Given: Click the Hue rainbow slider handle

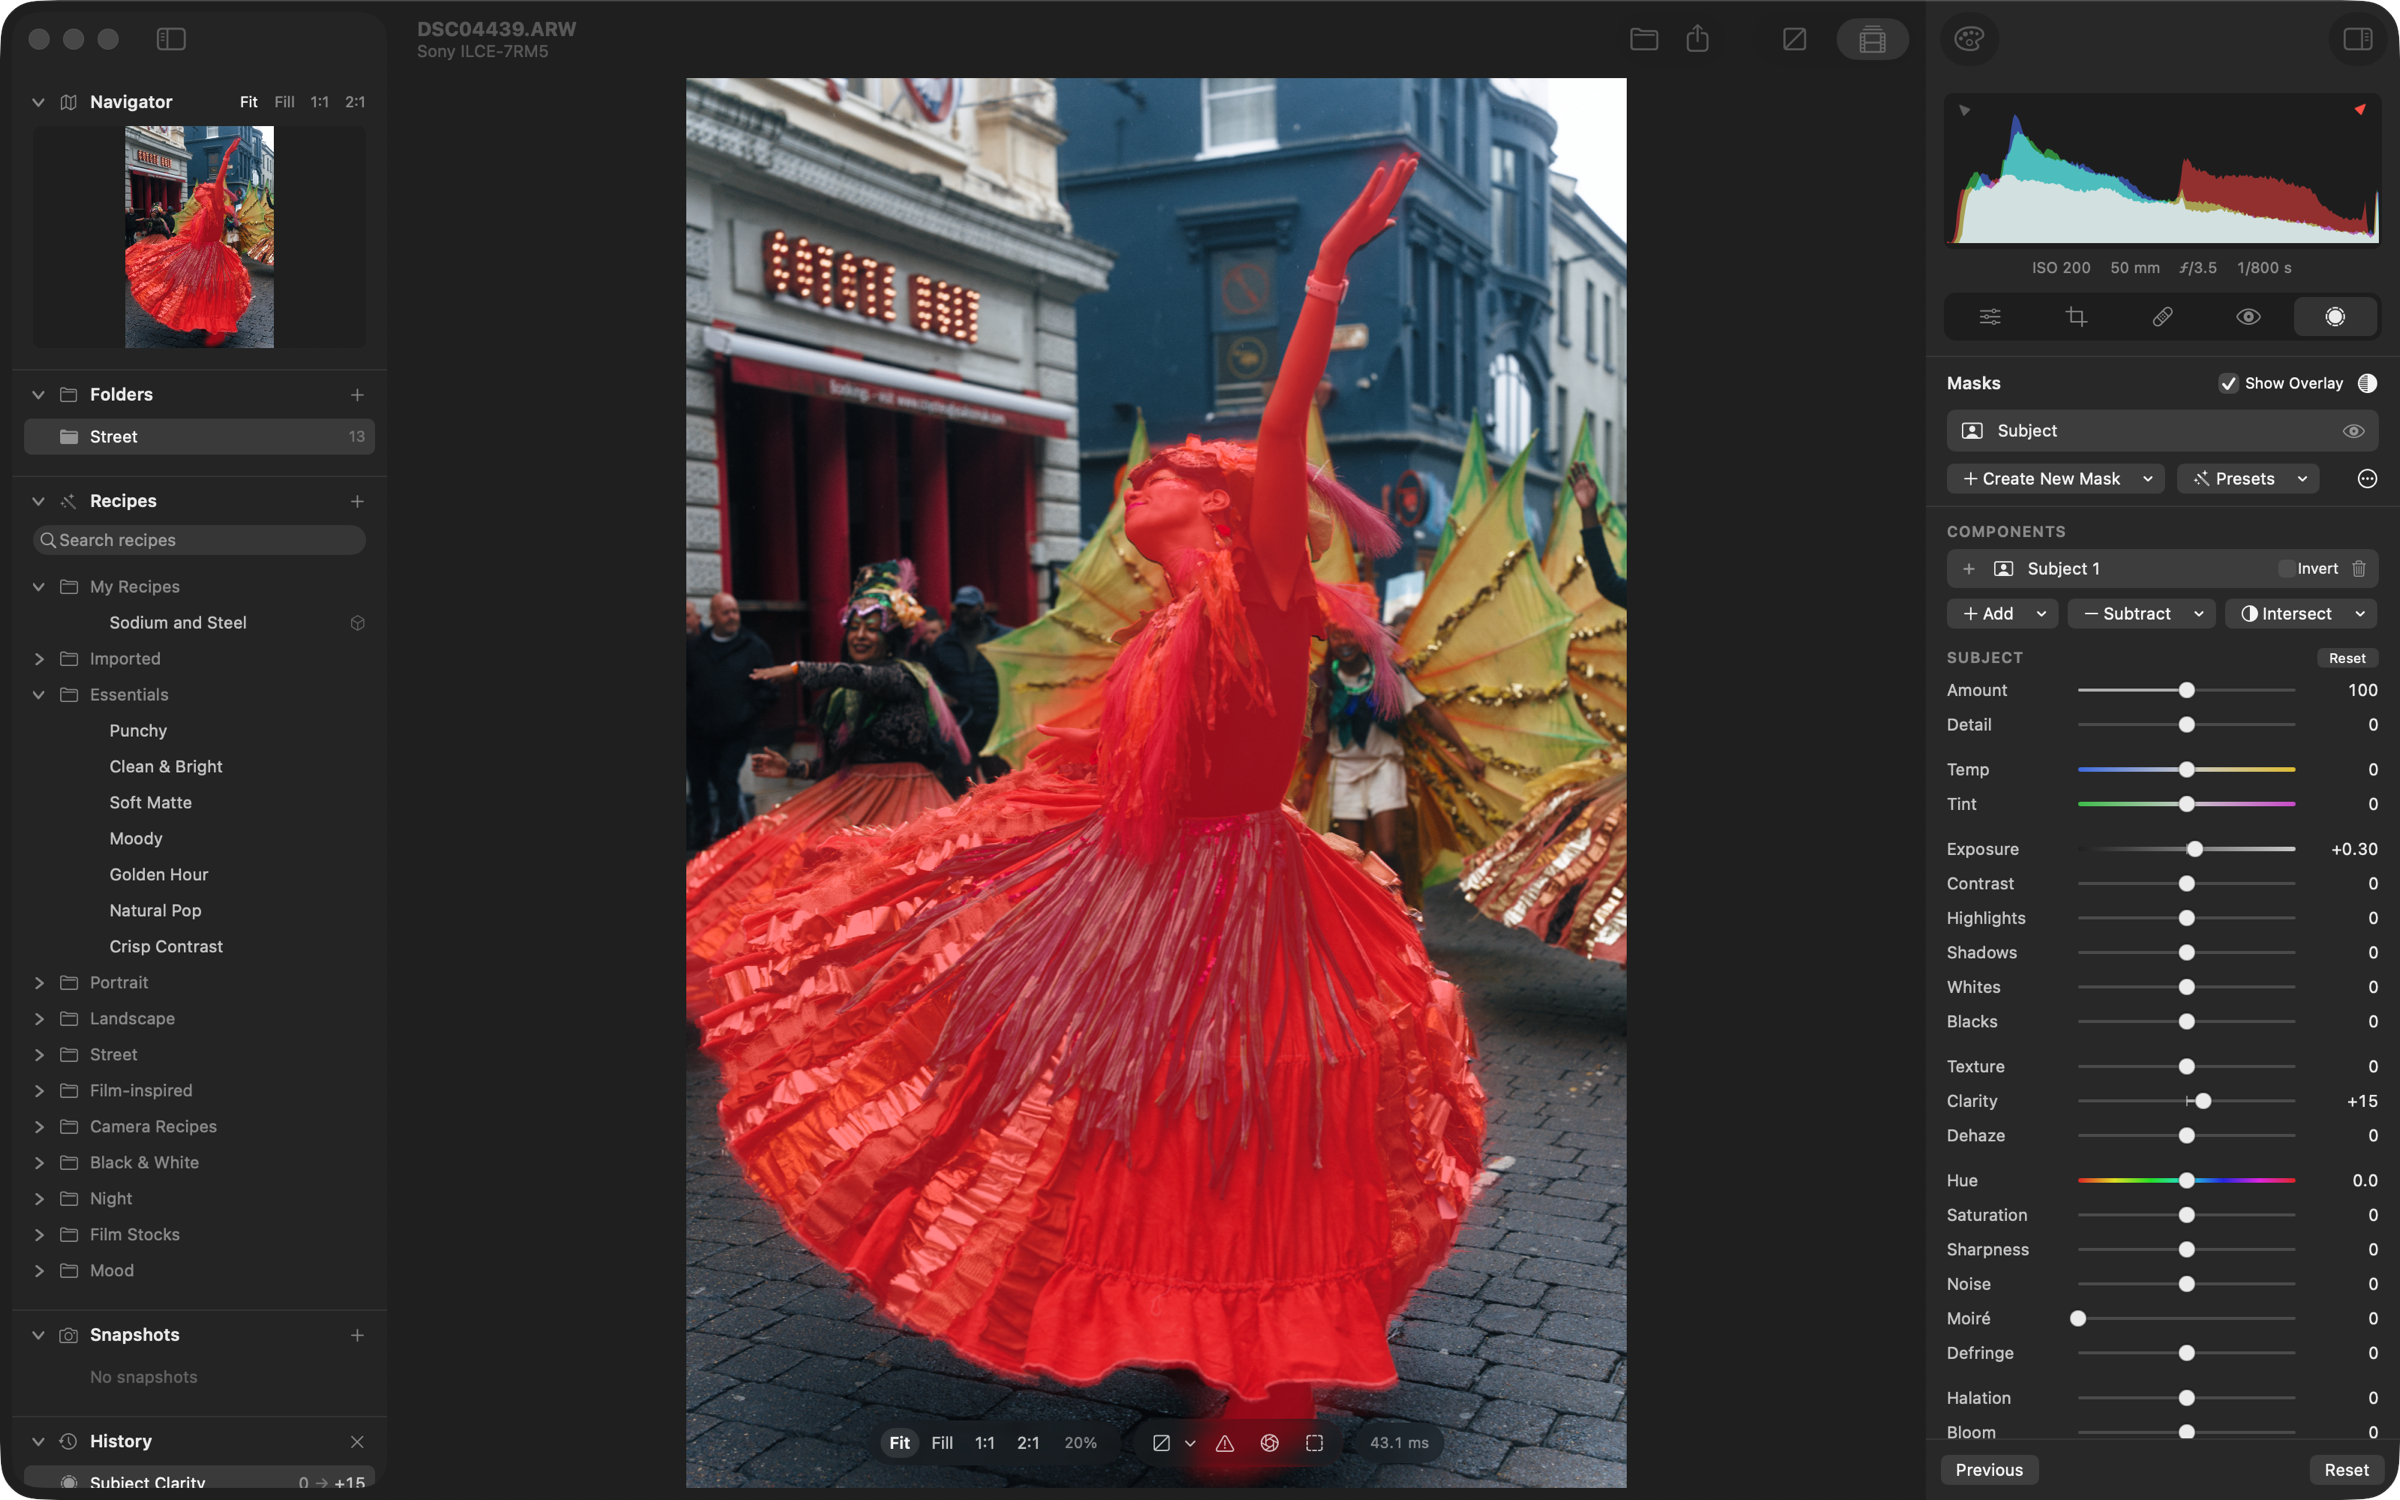Looking at the screenshot, I should [2187, 1181].
